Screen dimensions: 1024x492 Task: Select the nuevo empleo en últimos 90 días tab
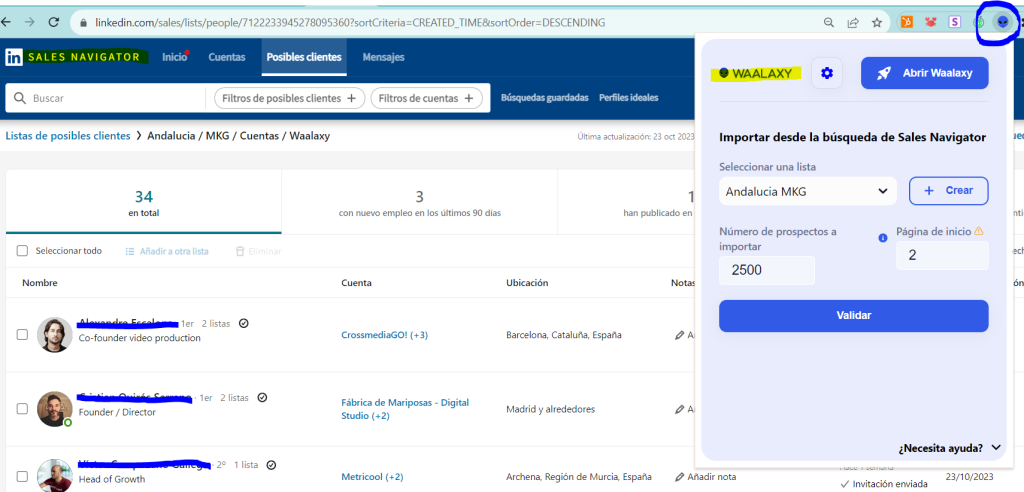point(419,202)
